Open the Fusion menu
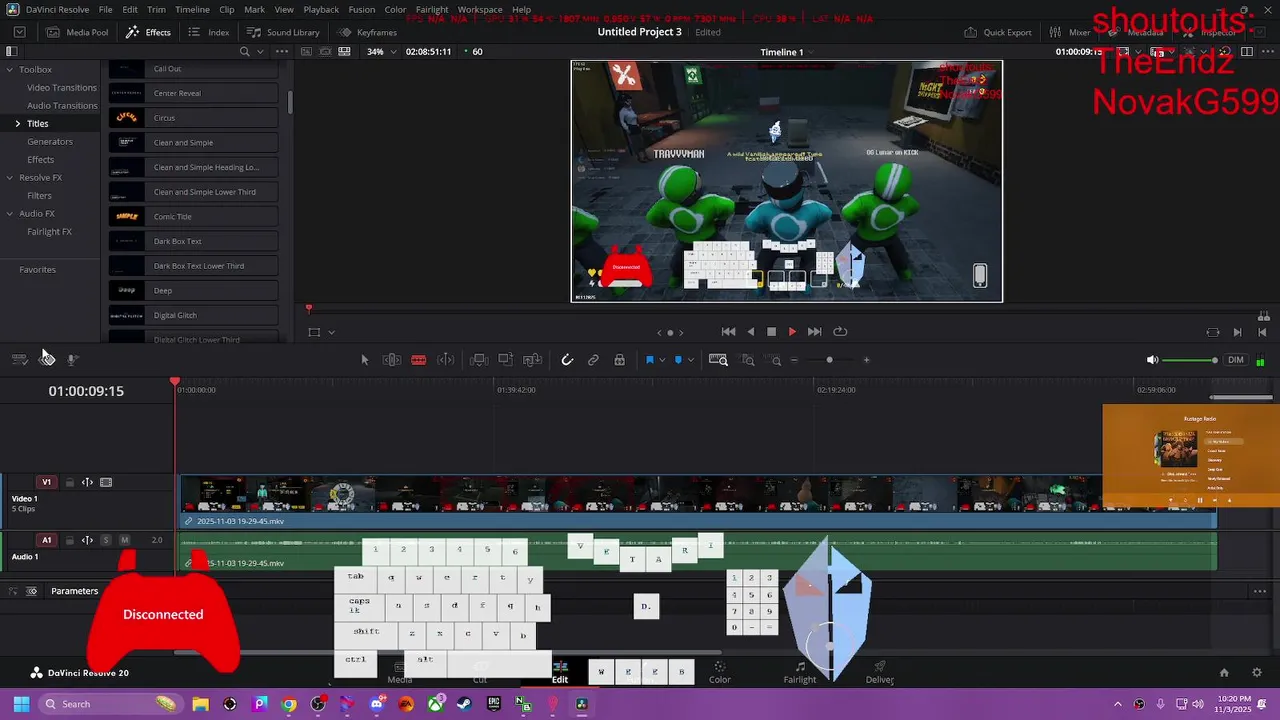This screenshot has height=720, width=1280. point(362,9)
